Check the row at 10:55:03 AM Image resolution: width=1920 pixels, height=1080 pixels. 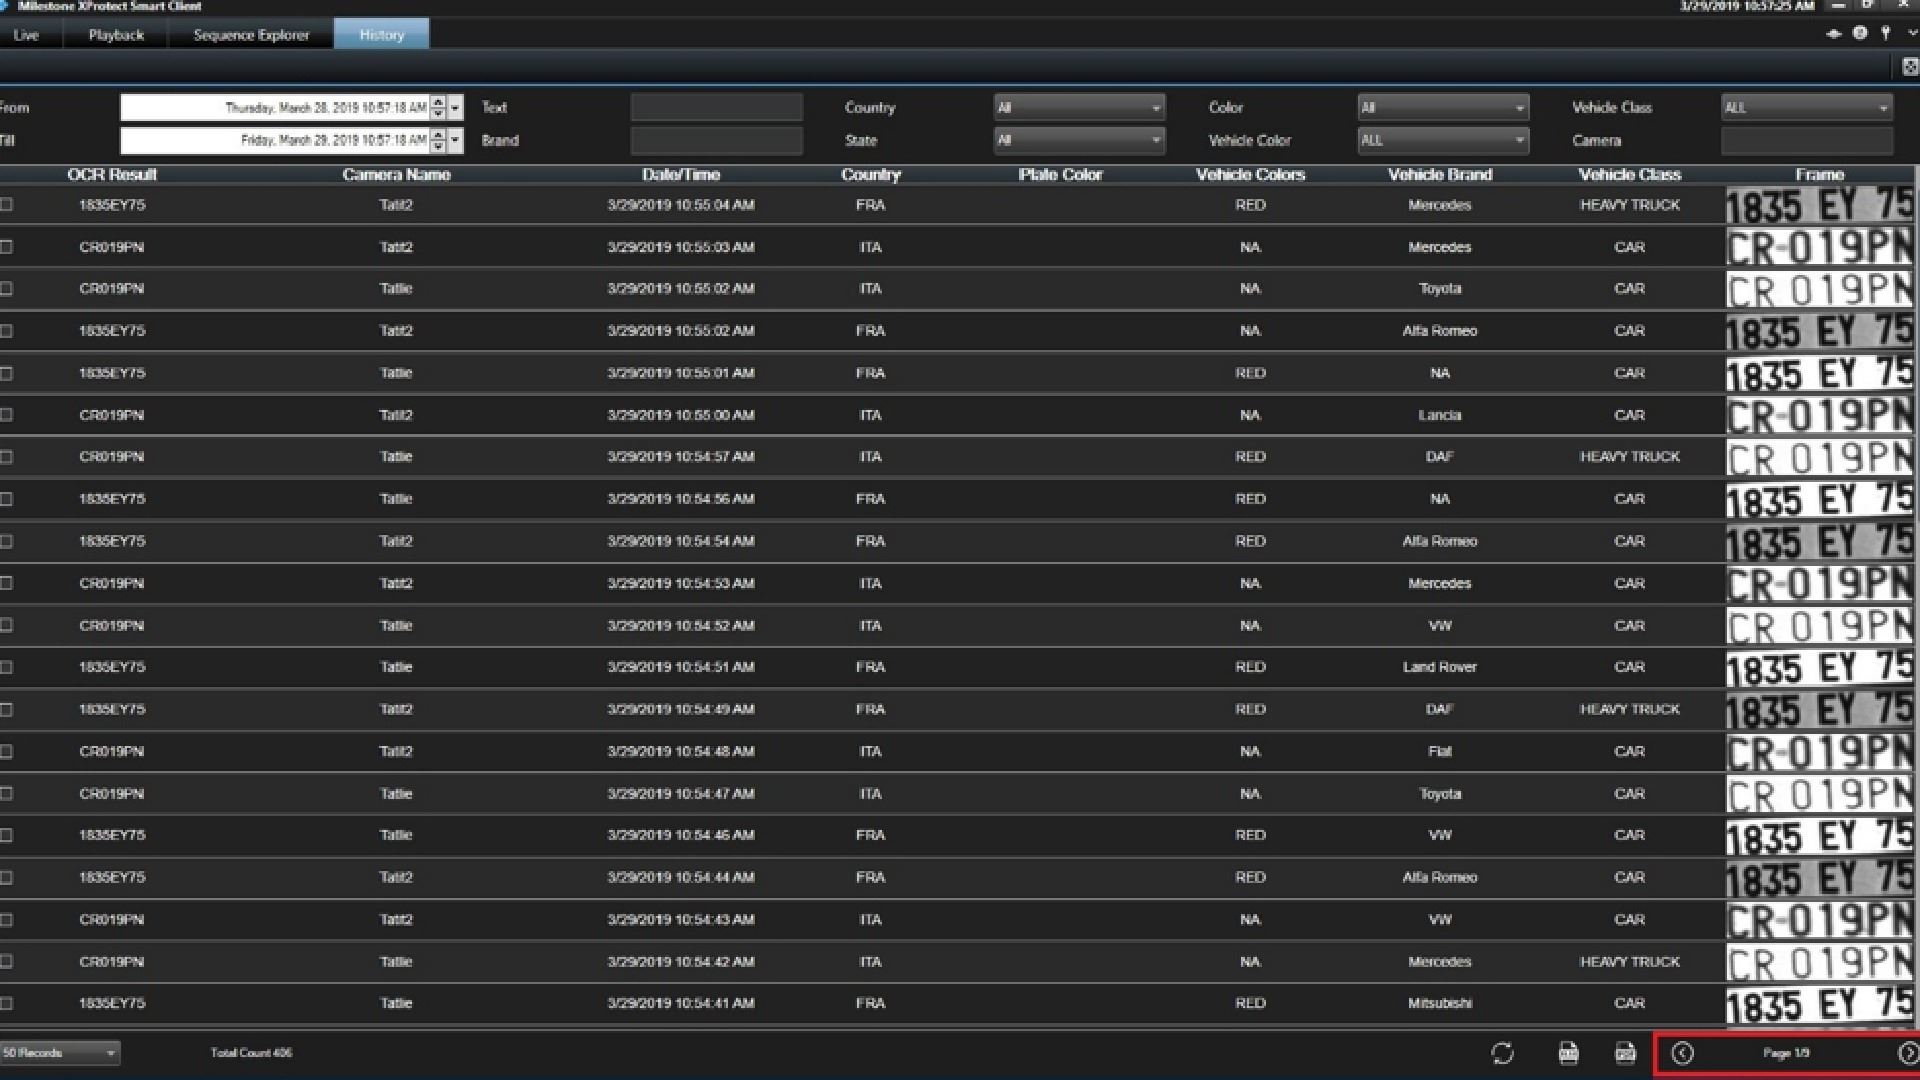point(7,246)
